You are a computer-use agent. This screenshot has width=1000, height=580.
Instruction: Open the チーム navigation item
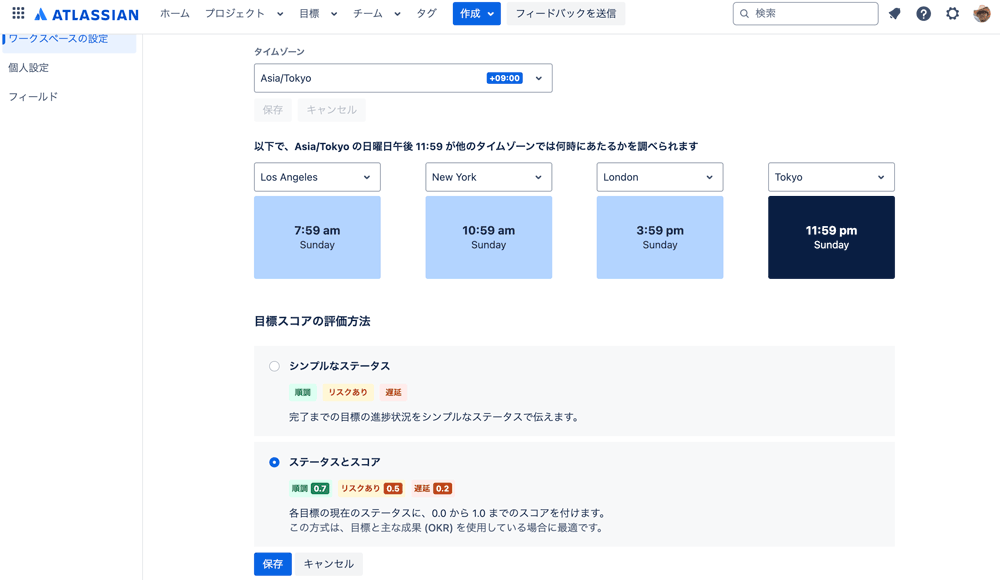pos(368,13)
